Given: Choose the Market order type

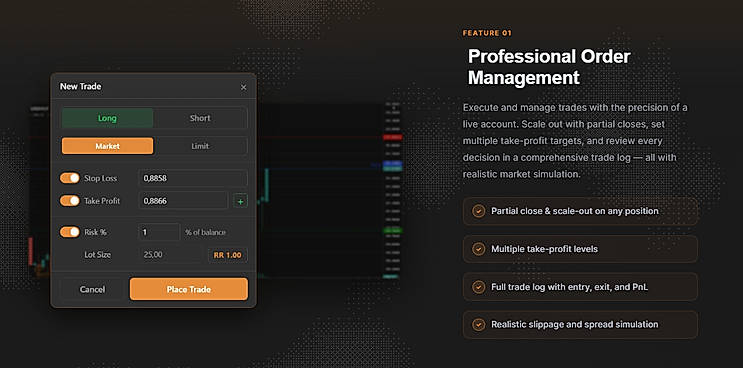Looking at the screenshot, I should pos(108,146).
